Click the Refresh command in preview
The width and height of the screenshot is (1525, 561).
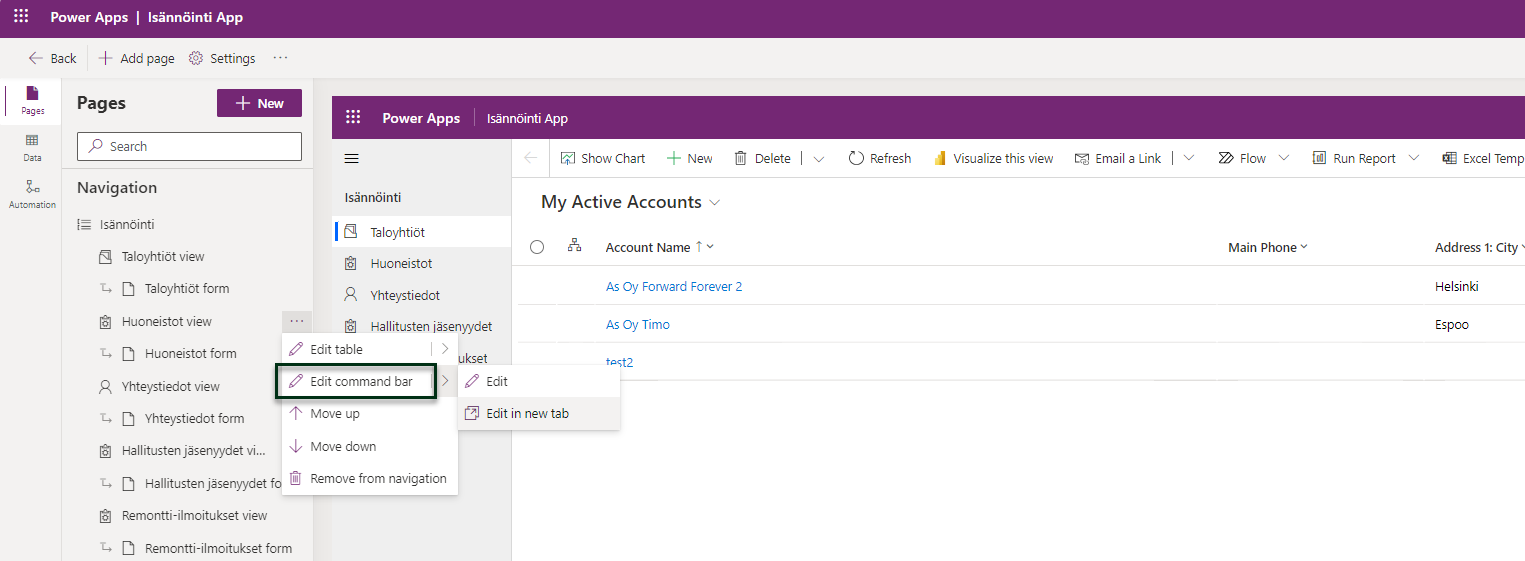coord(879,158)
